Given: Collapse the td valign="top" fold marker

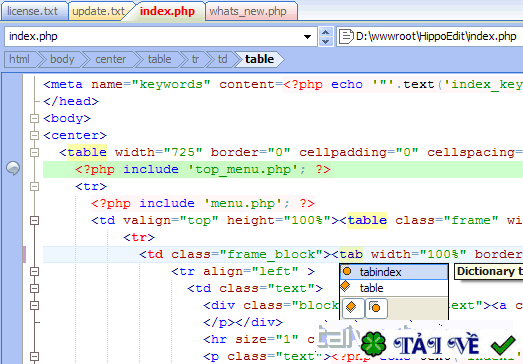Looking at the screenshot, I should click(x=34, y=221).
